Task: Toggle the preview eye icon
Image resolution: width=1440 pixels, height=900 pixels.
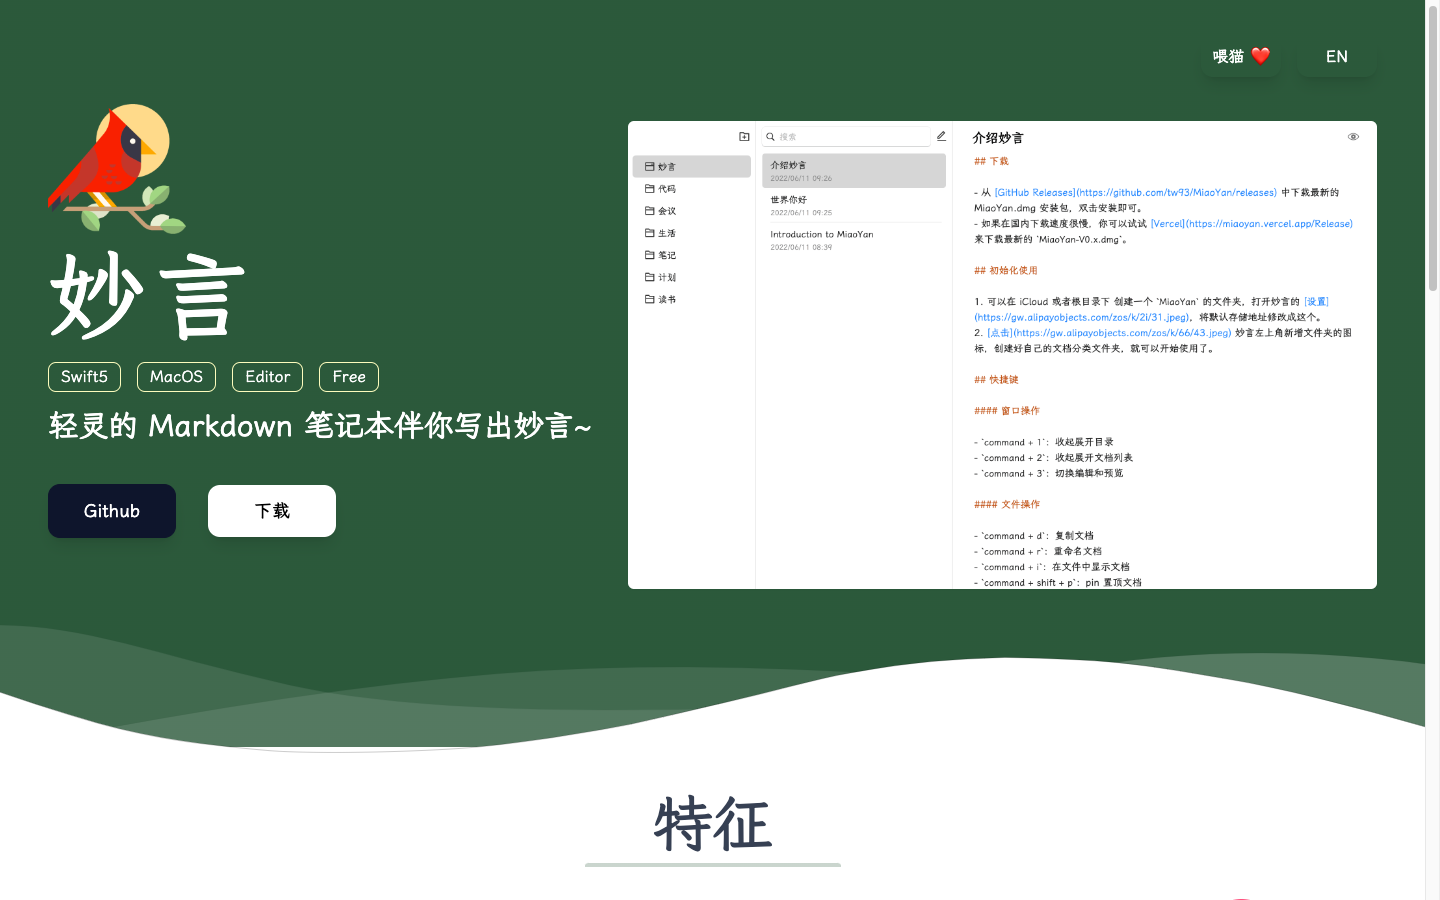Action: tap(1353, 136)
